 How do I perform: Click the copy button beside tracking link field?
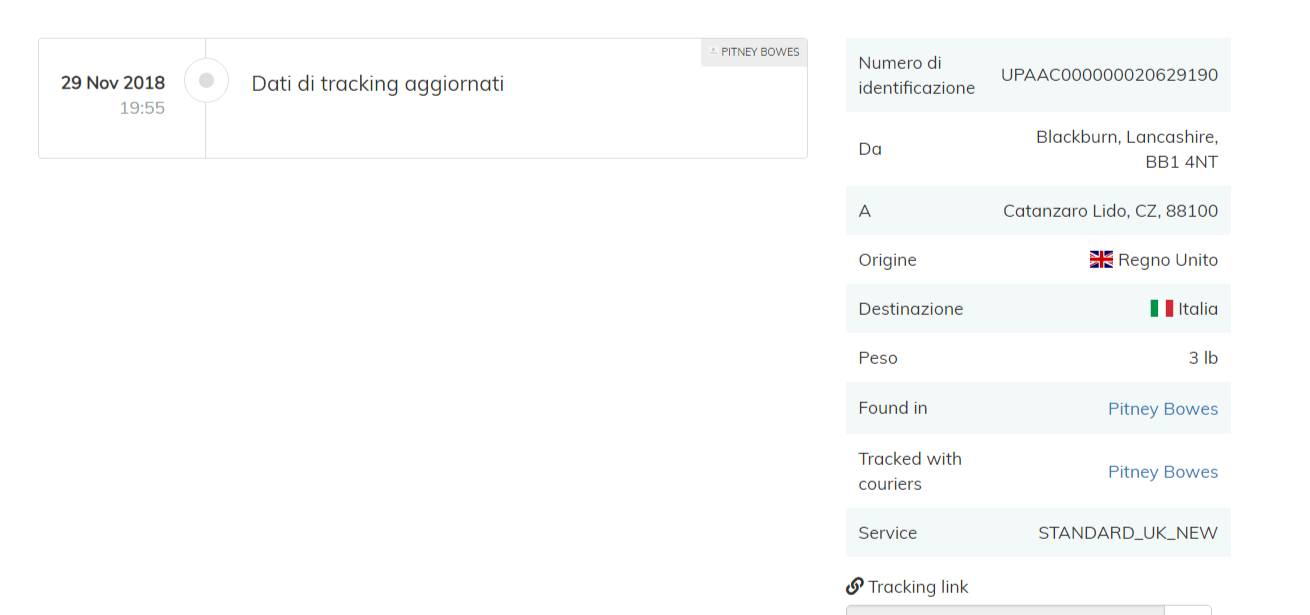[1187, 610]
